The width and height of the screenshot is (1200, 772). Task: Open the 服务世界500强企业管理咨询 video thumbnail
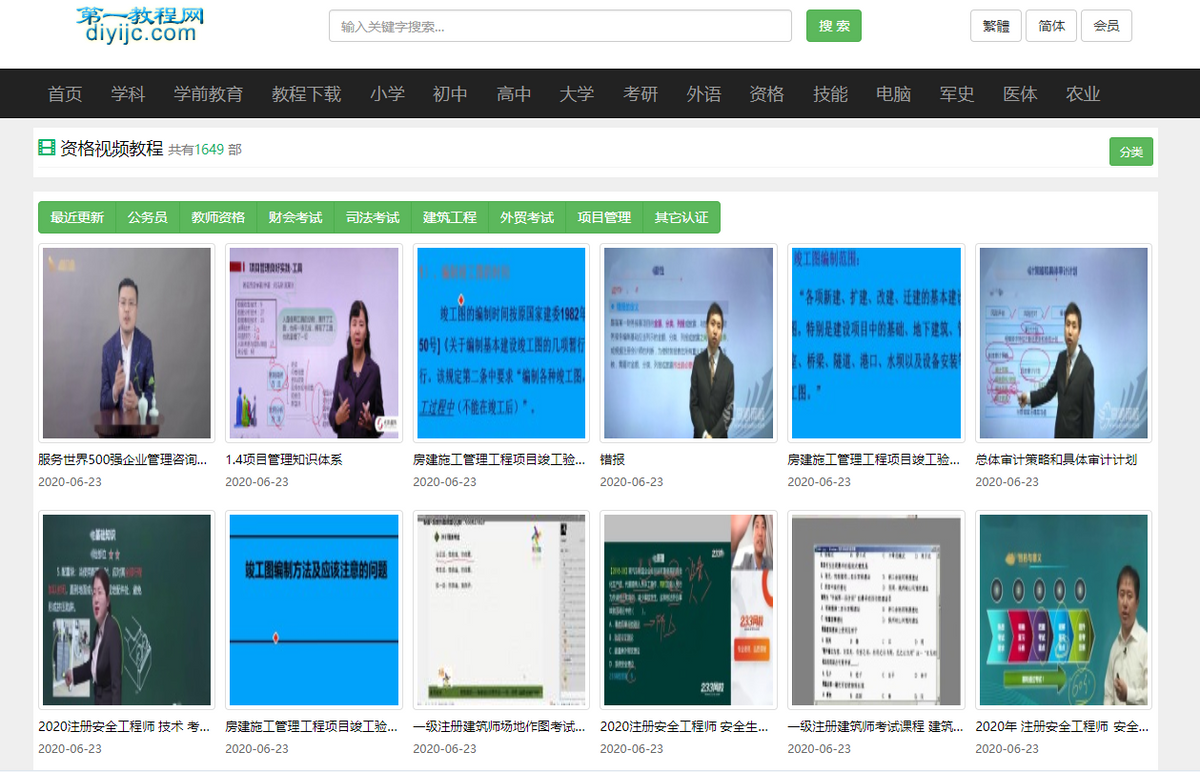126,343
